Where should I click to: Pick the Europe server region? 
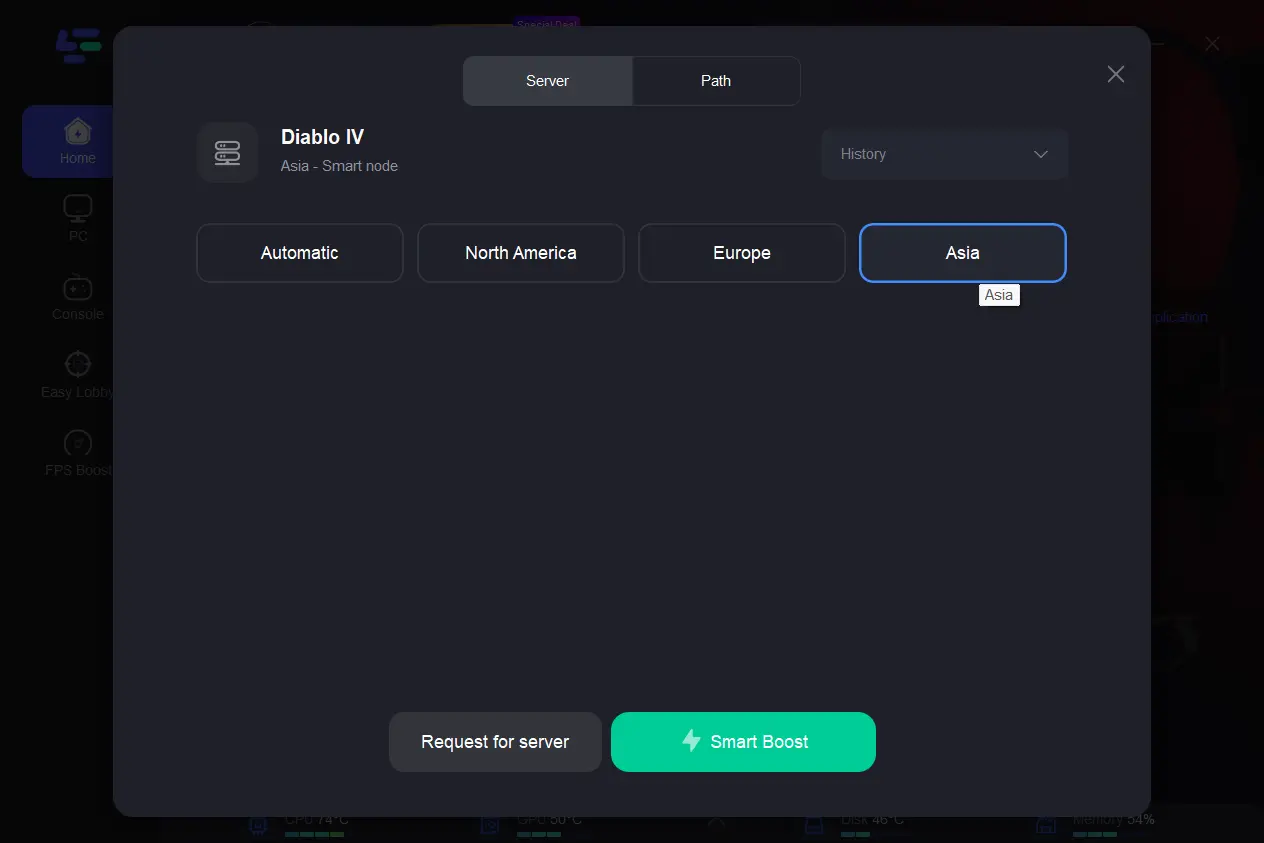[x=742, y=253]
